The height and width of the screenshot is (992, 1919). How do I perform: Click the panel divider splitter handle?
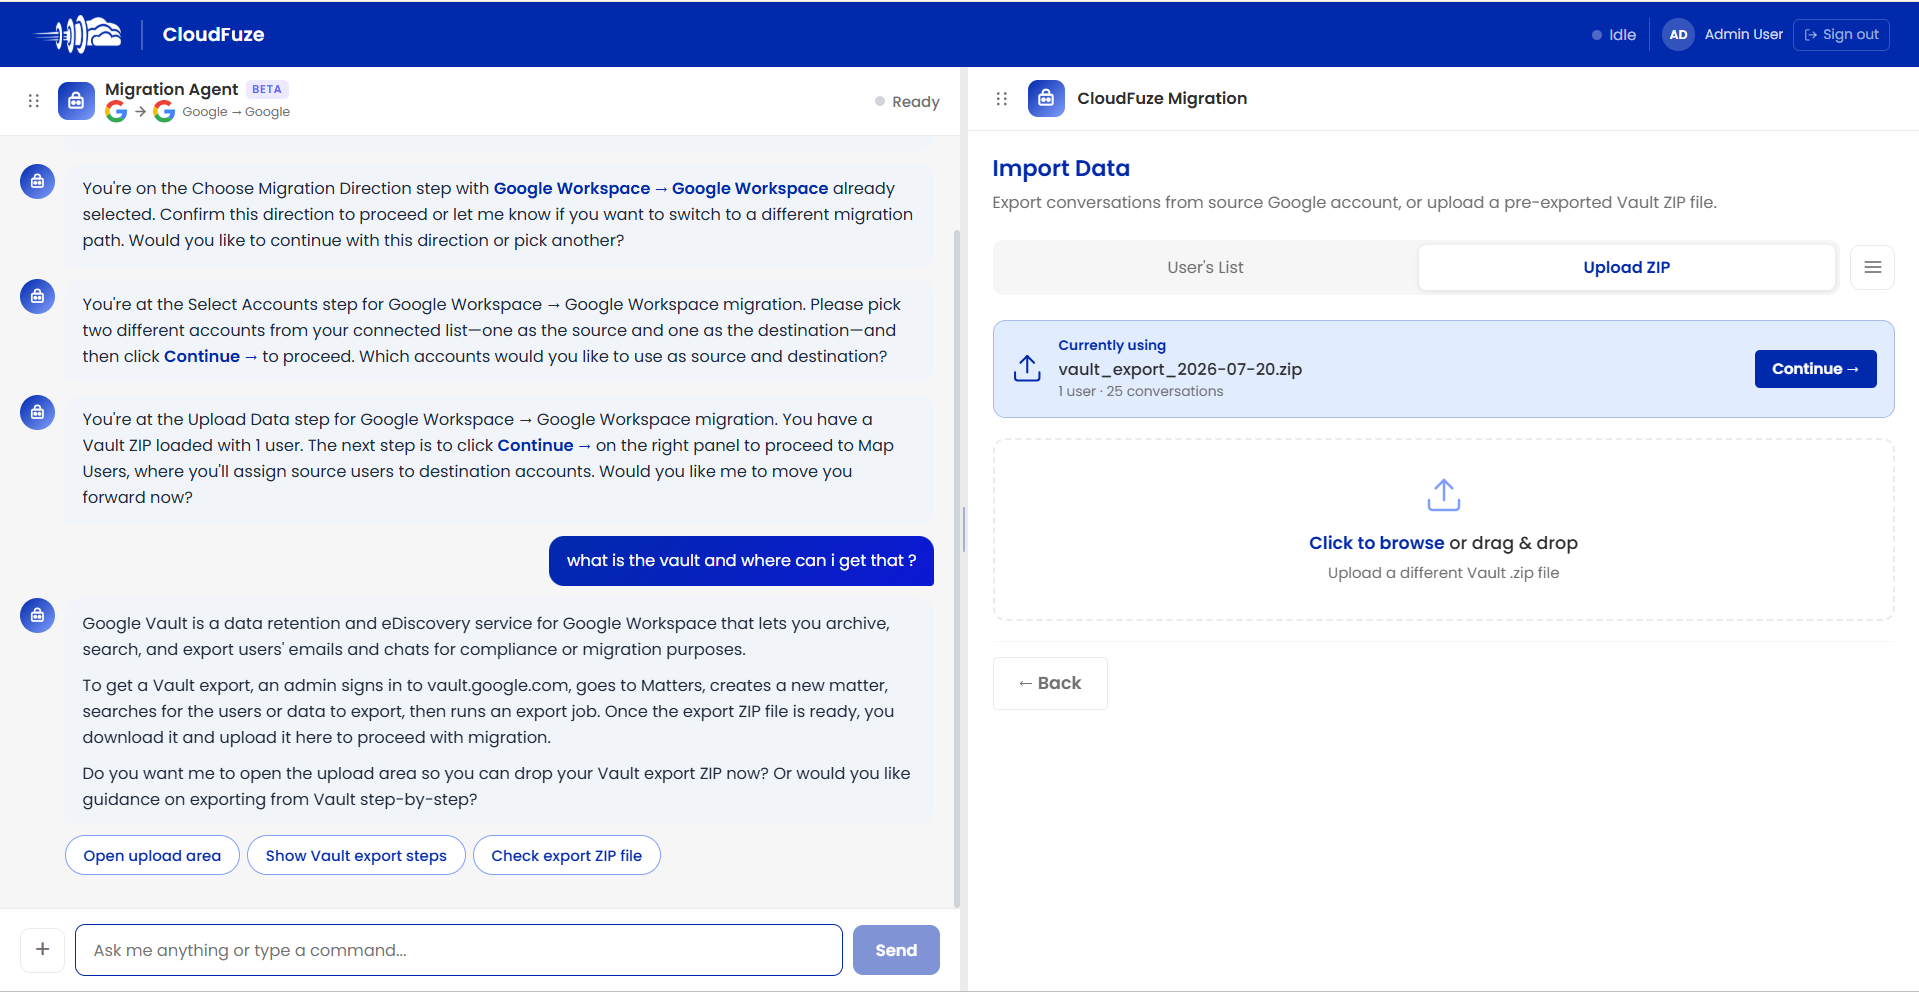tap(964, 529)
